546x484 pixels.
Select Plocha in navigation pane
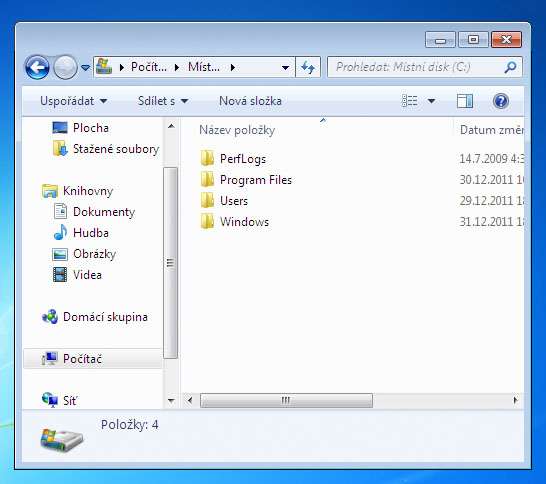(91, 128)
